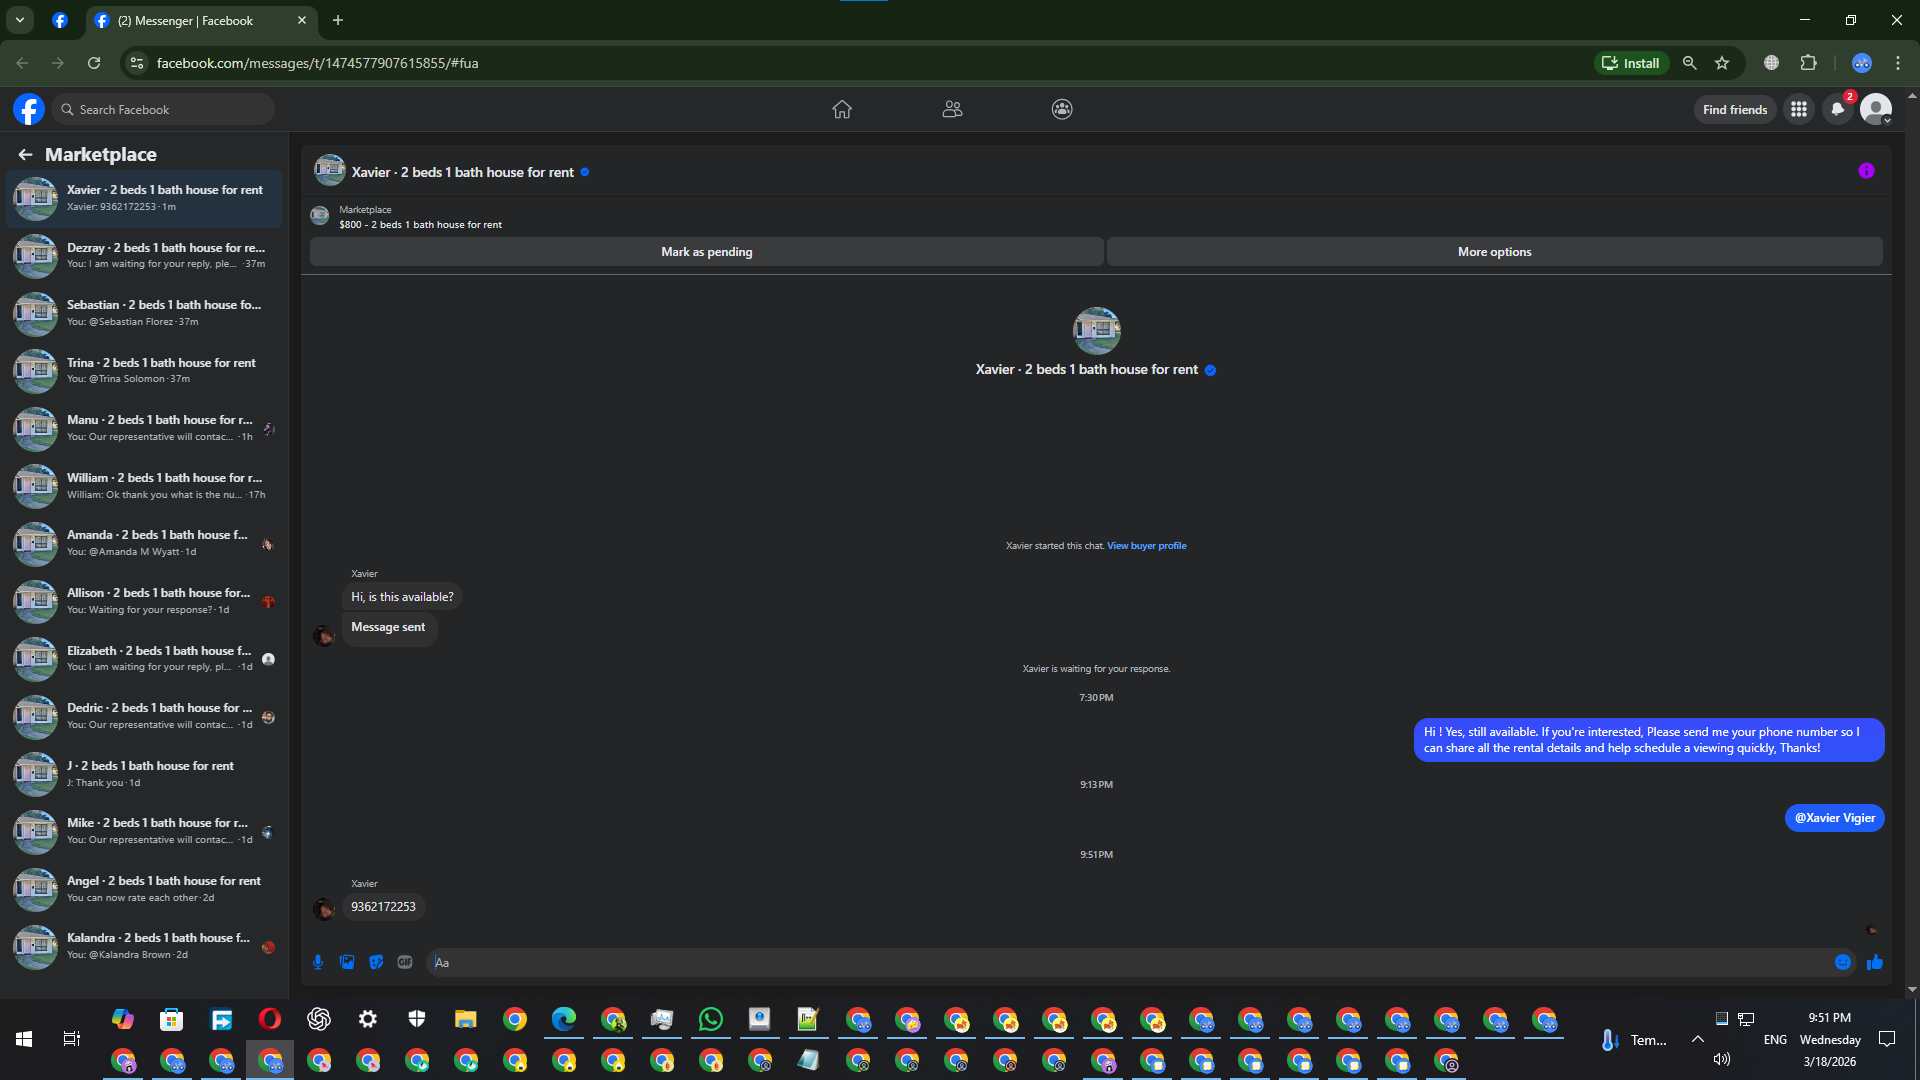The width and height of the screenshot is (1920, 1080).
Task: Attach a photo using the image icon
Action: 347,962
